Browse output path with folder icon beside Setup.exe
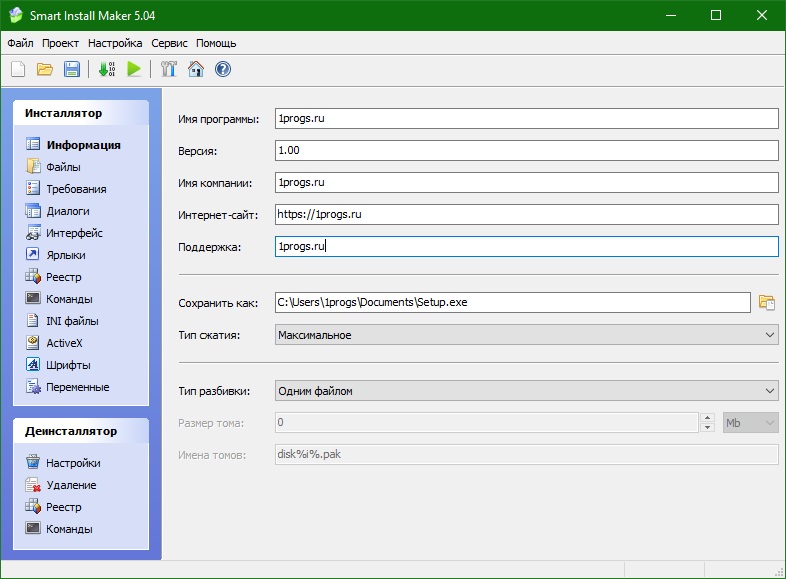 (766, 302)
